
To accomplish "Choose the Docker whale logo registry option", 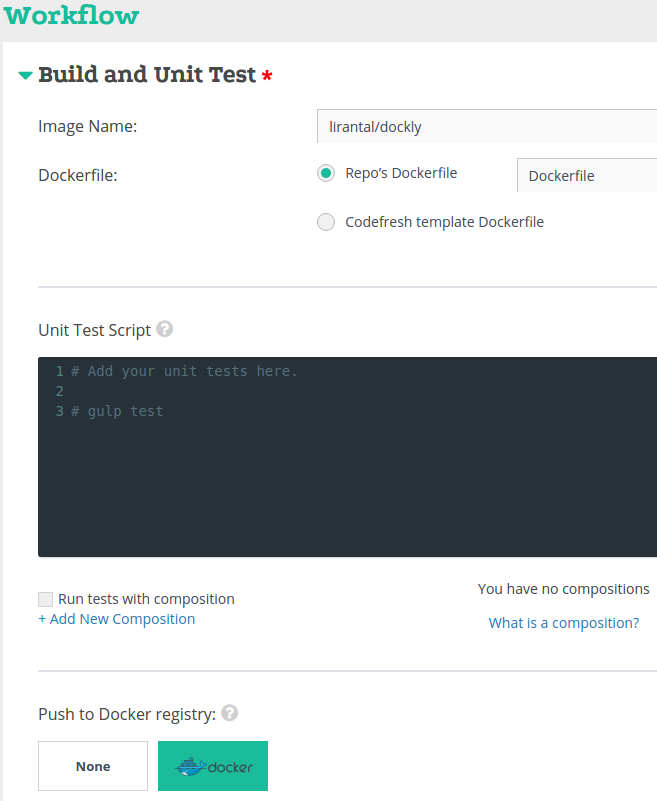I will coord(213,766).
